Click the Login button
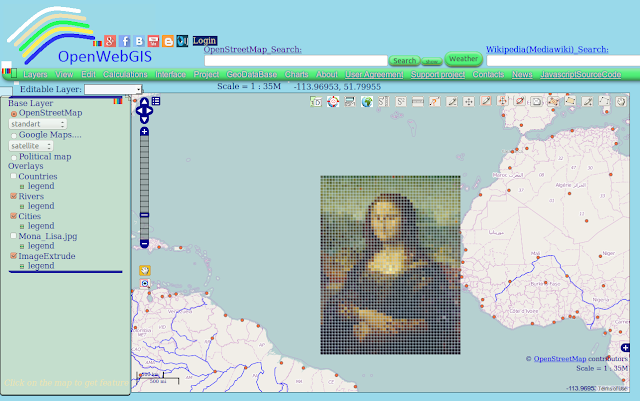This screenshot has height=401, width=640. coord(205,41)
